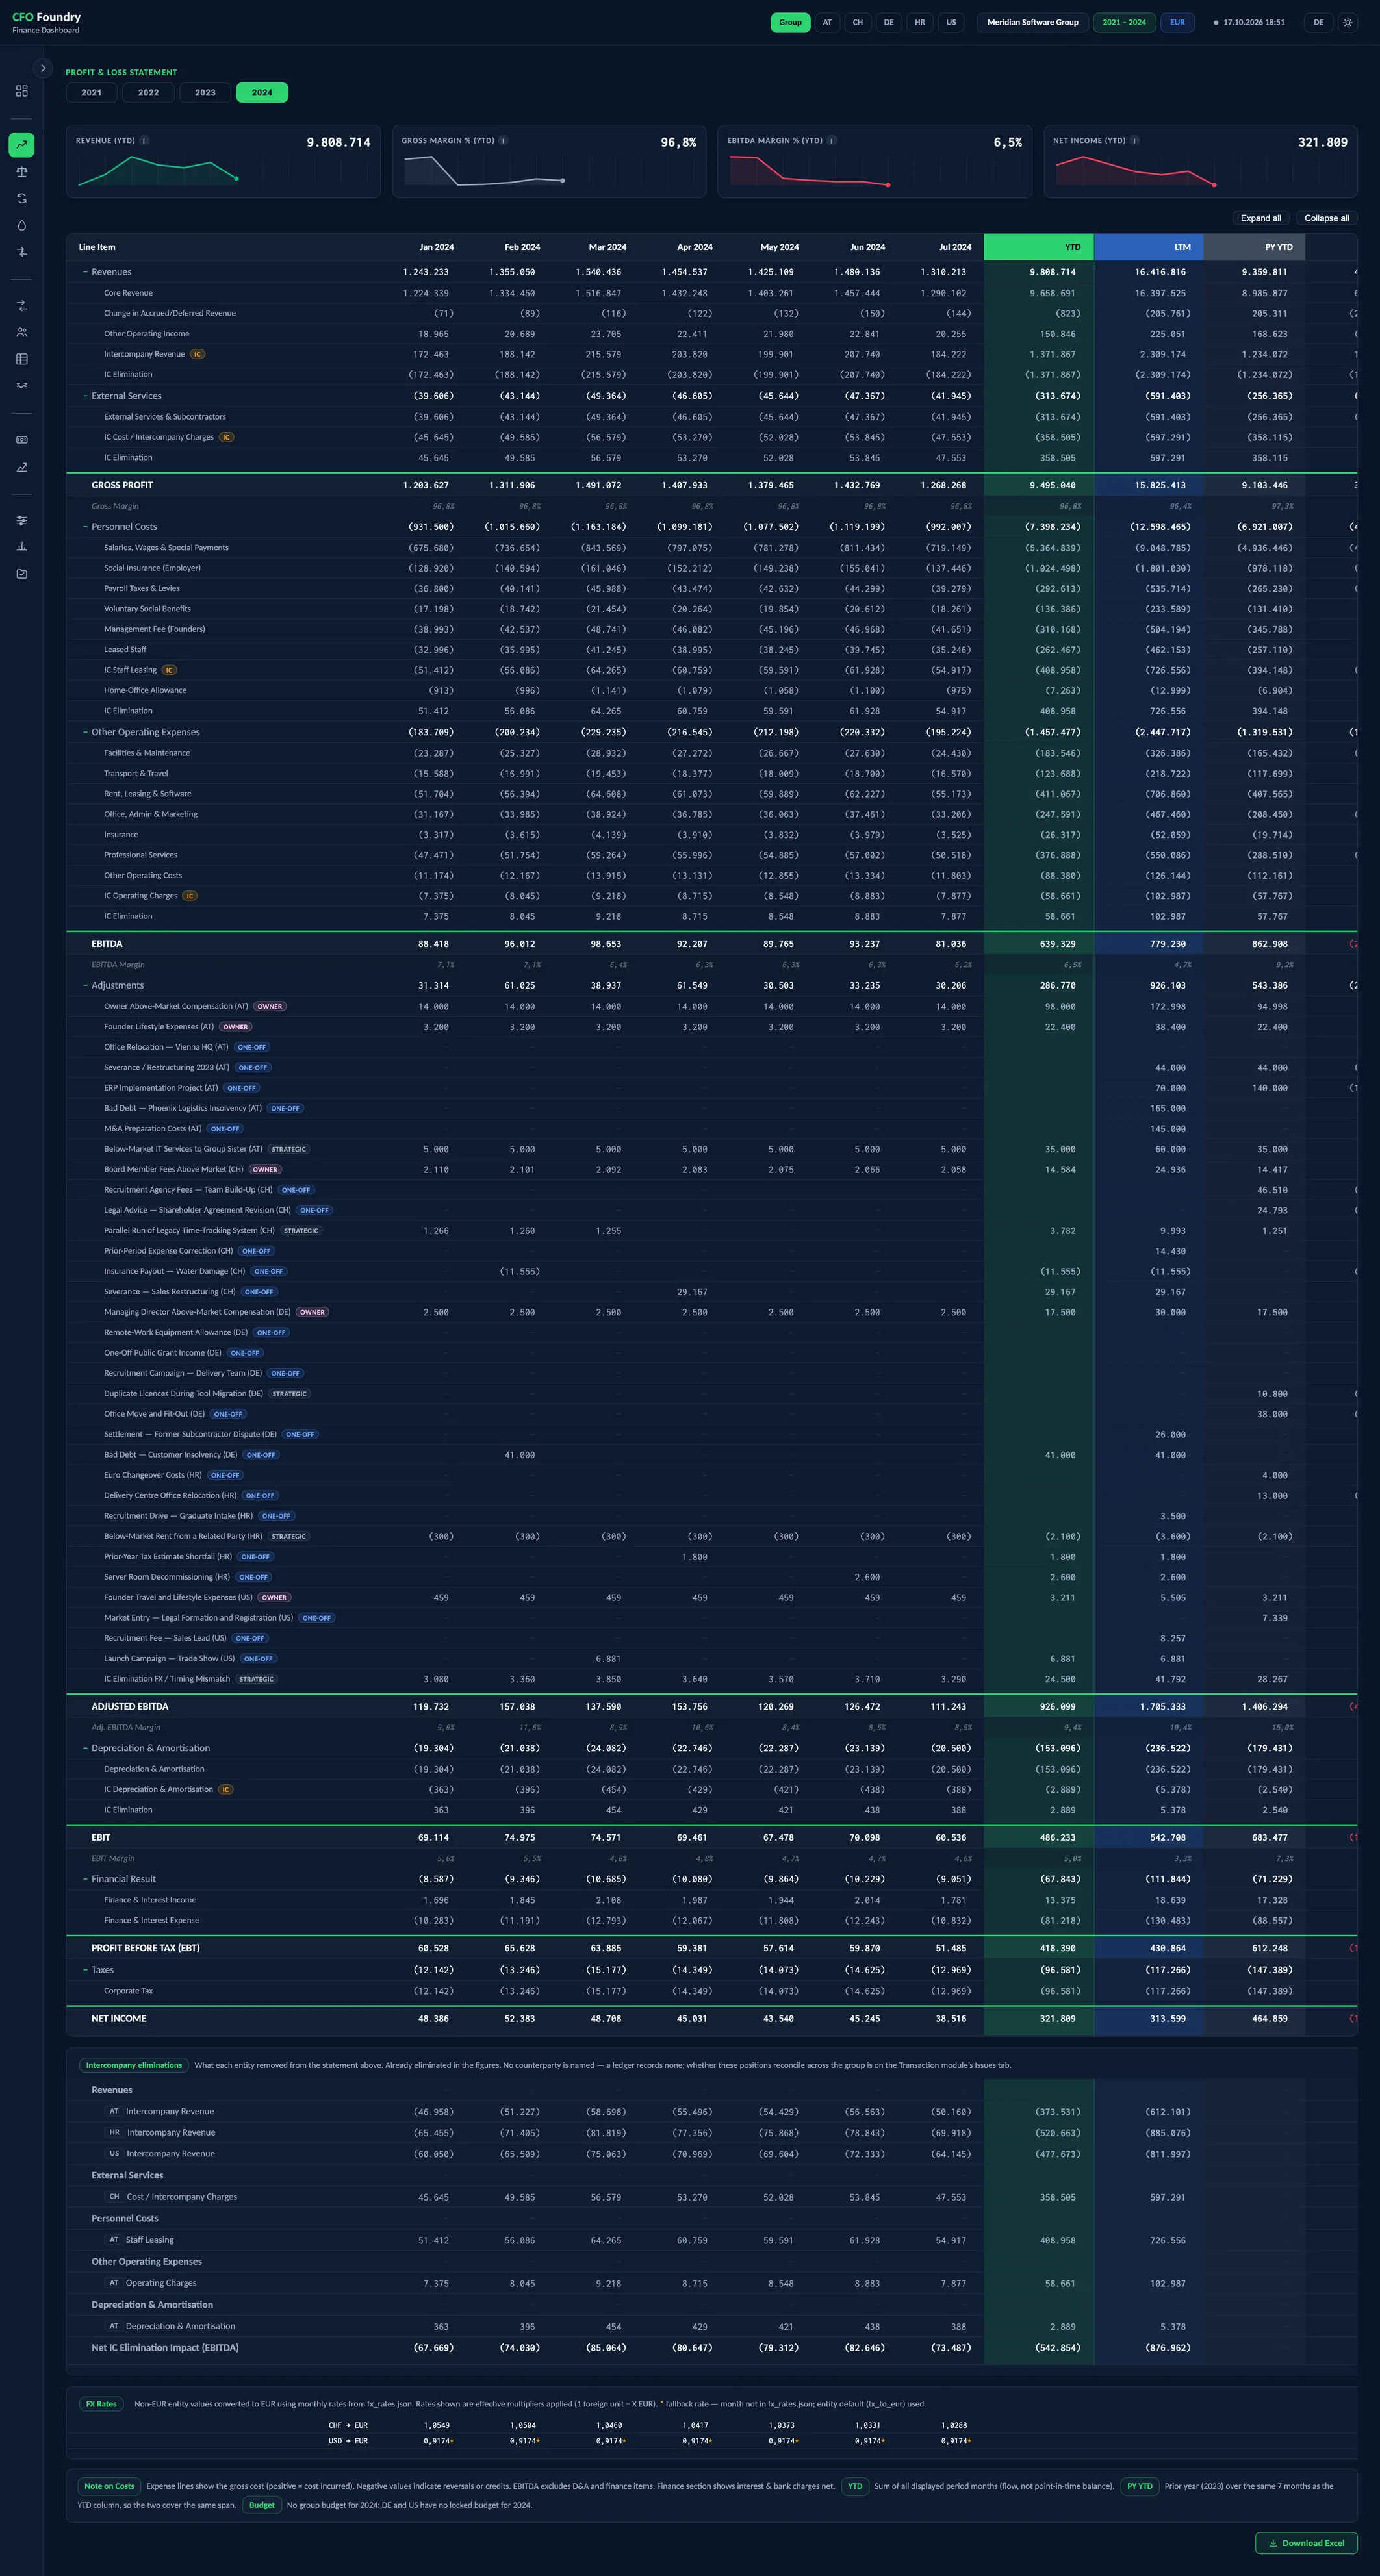Open the droplet liquidity icon in sidebar
1380x2576 pixels.
pos(21,225)
